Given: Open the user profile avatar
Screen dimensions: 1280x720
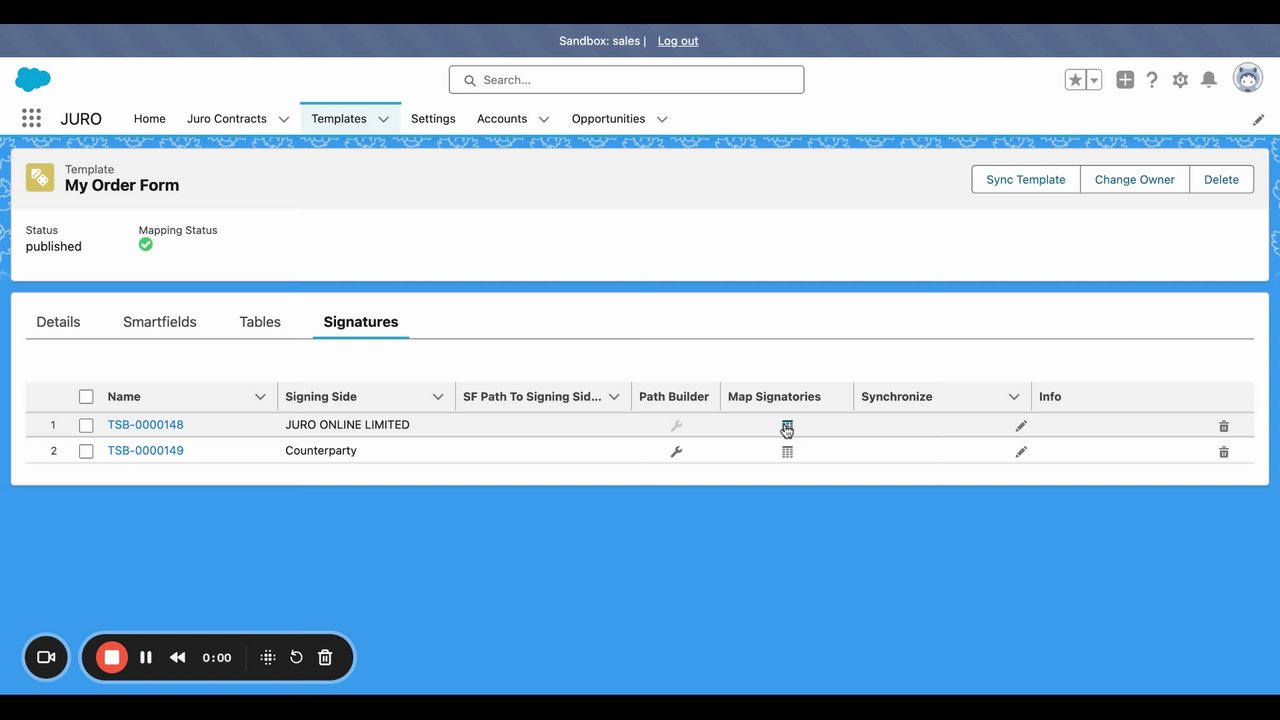Looking at the screenshot, I should click(x=1247, y=78).
